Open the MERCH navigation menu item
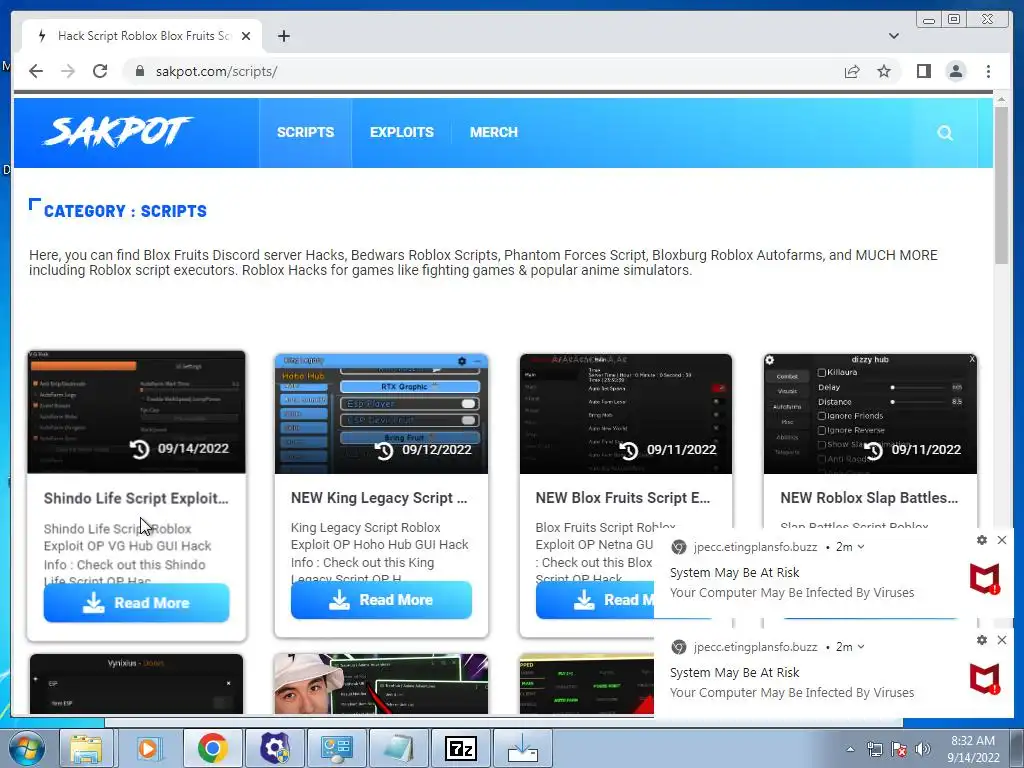The height and width of the screenshot is (768, 1024). point(494,133)
